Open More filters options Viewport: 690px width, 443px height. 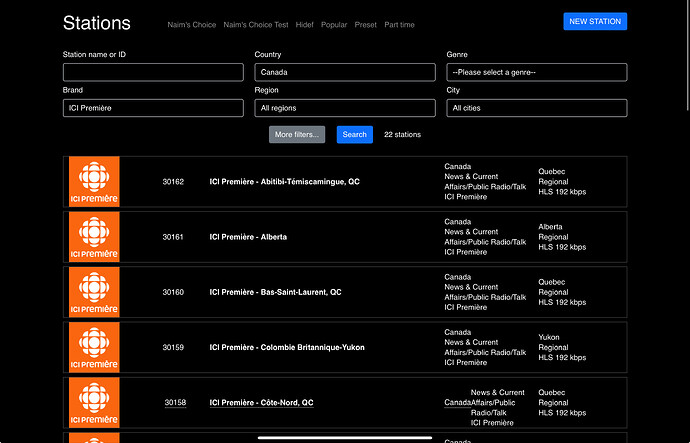tap(297, 135)
